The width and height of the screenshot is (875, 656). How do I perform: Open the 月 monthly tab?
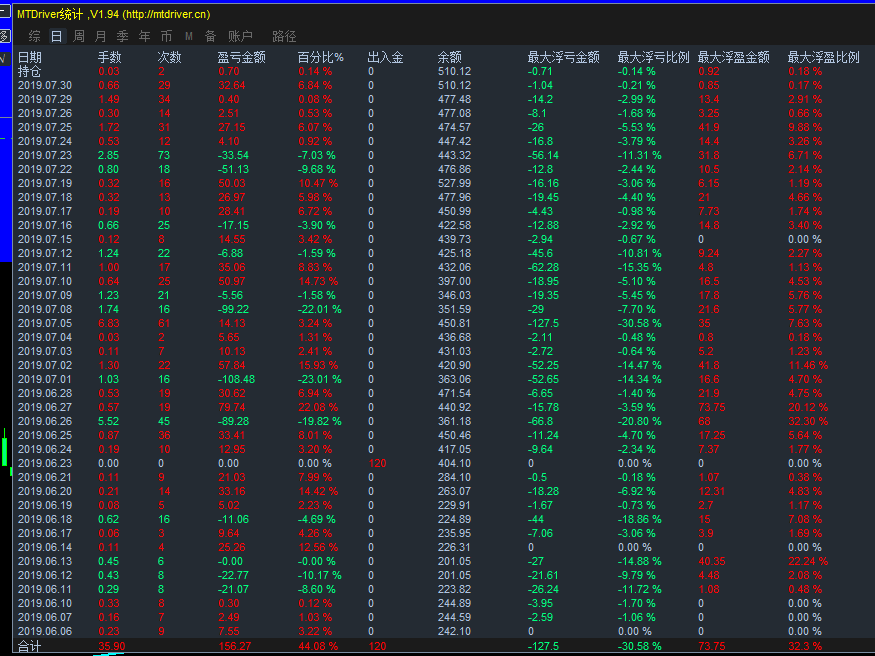(100, 37)
